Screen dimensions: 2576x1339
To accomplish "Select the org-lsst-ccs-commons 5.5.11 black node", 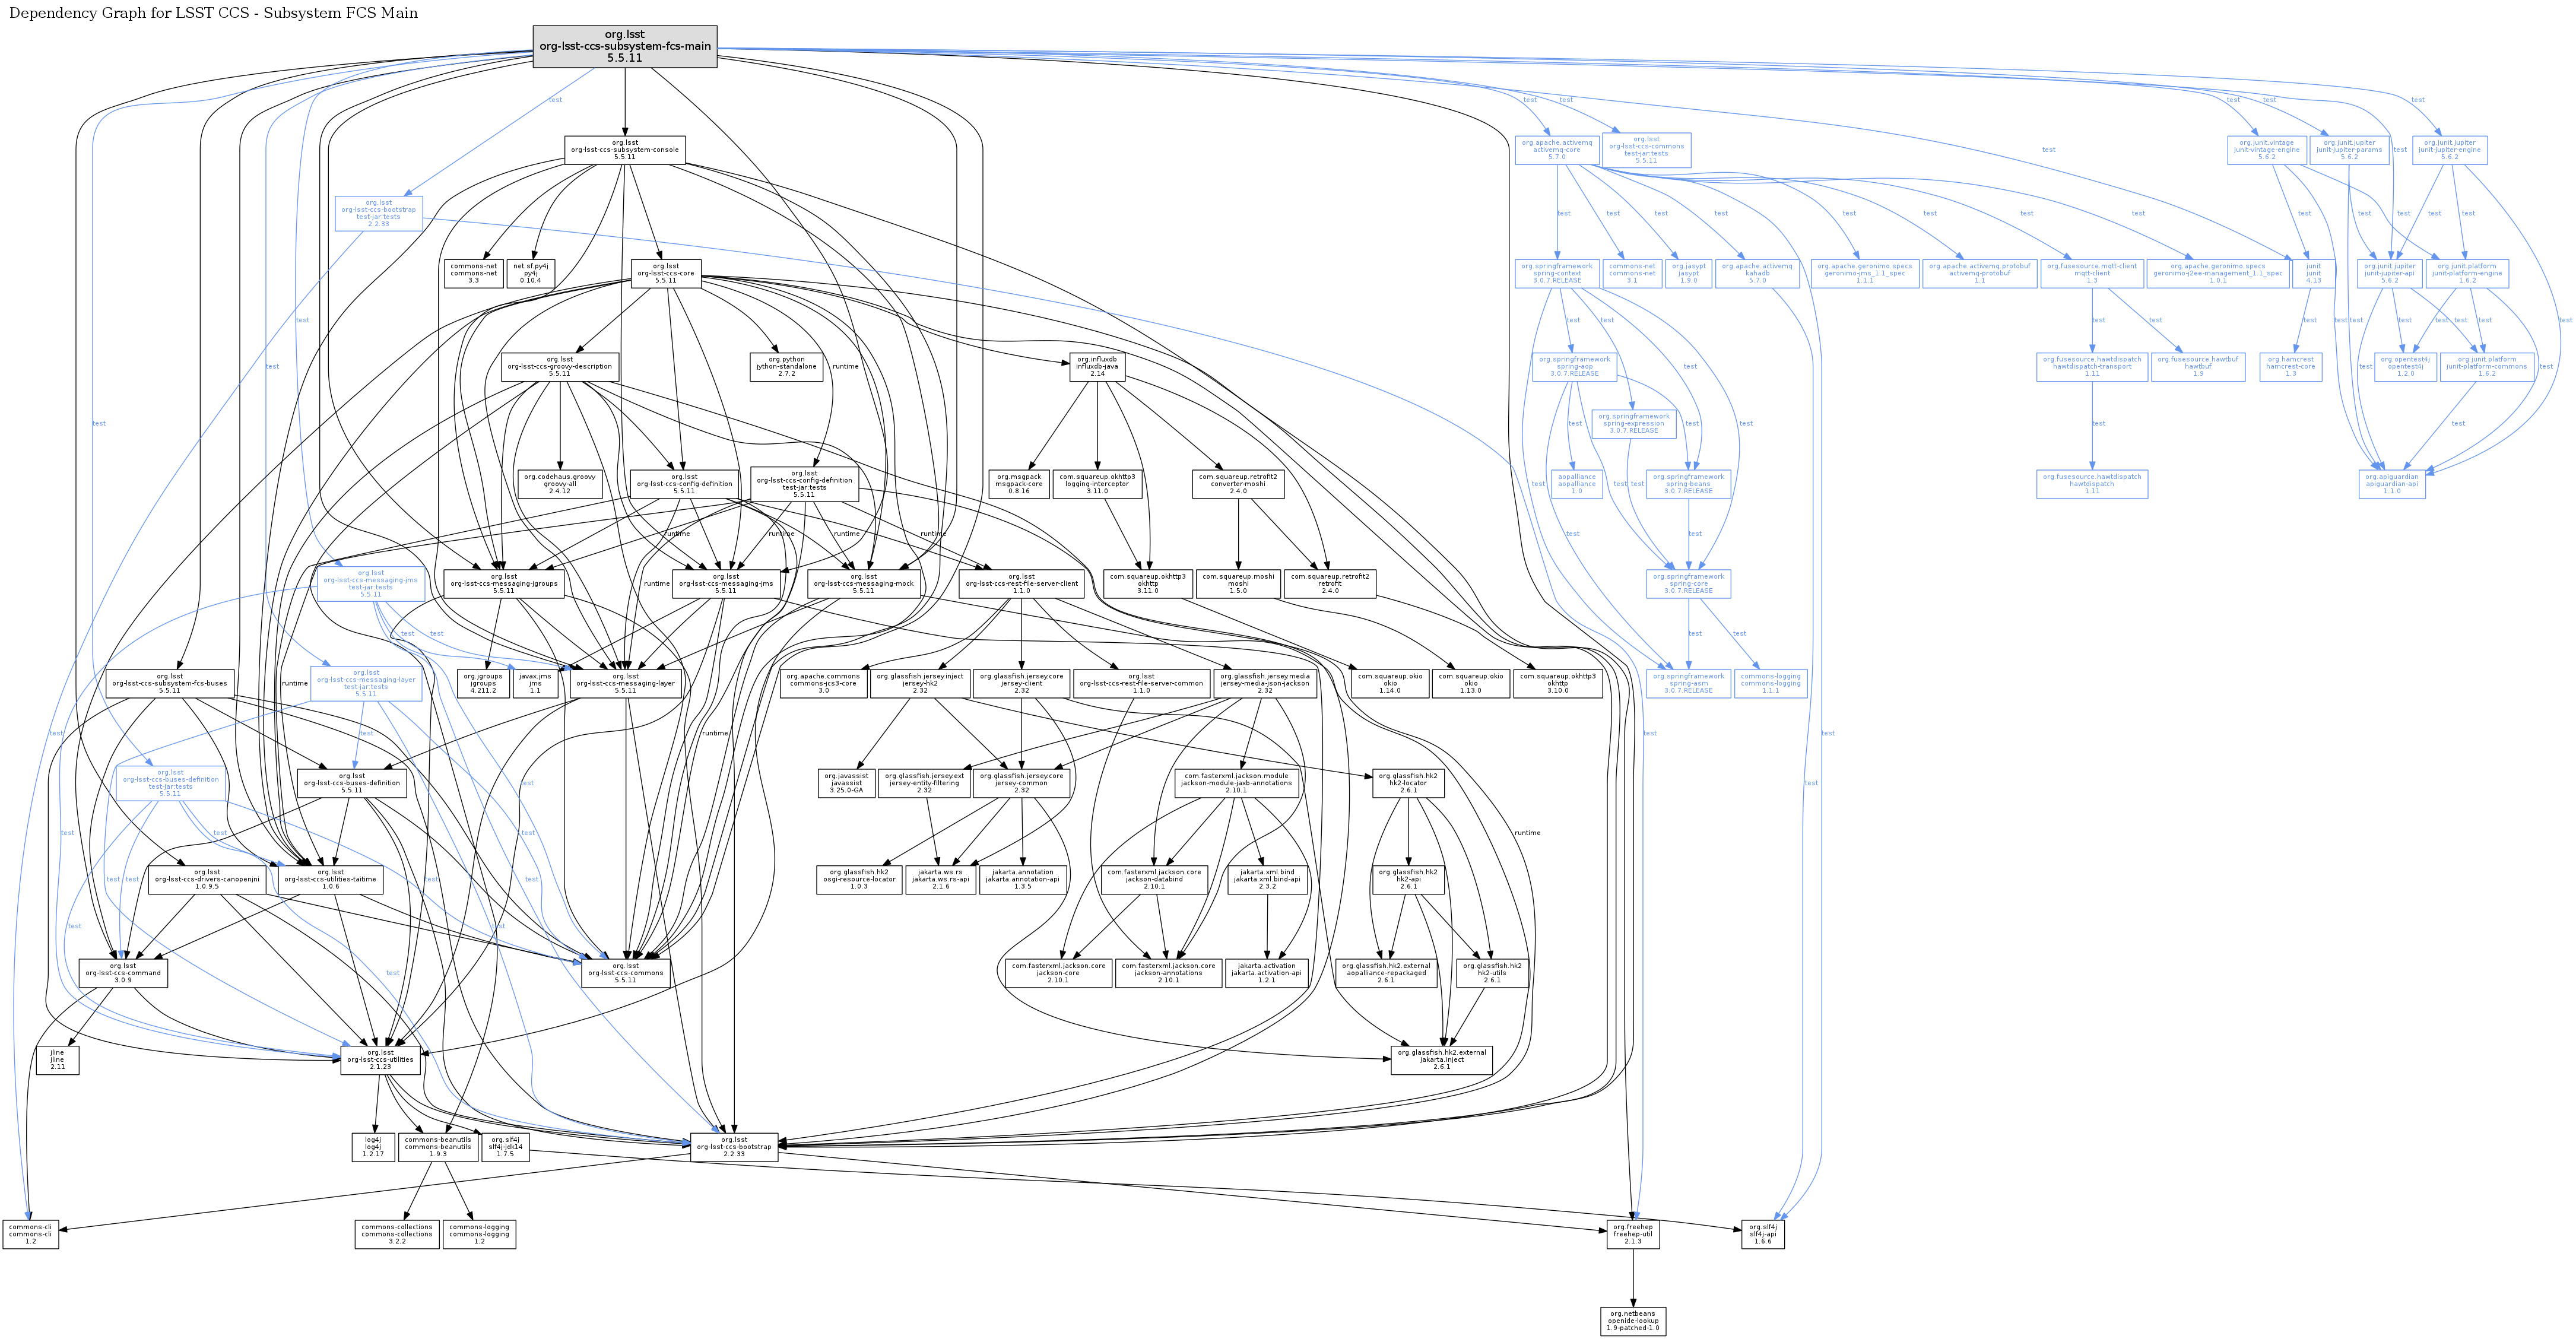I will (625, 973).
